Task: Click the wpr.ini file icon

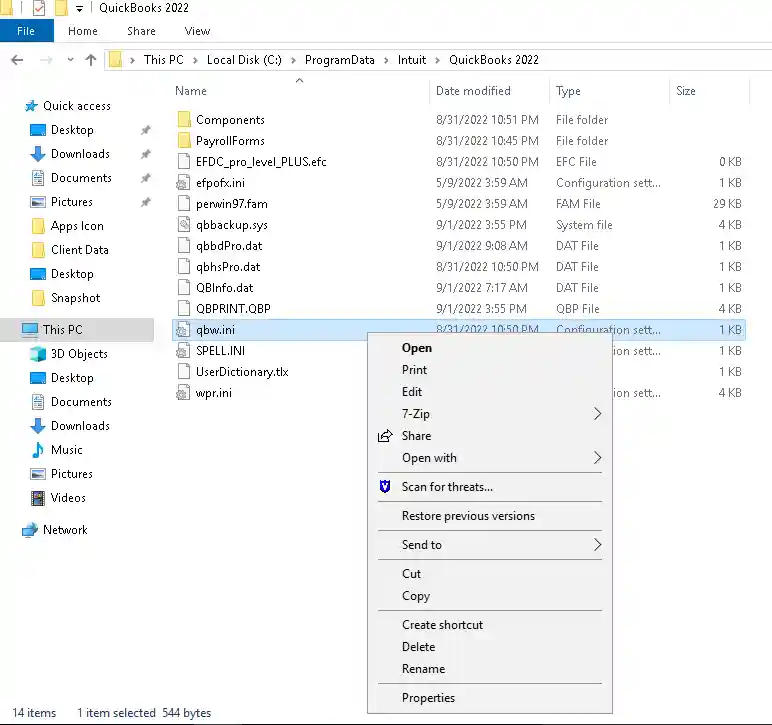Action: click(184, 393)
